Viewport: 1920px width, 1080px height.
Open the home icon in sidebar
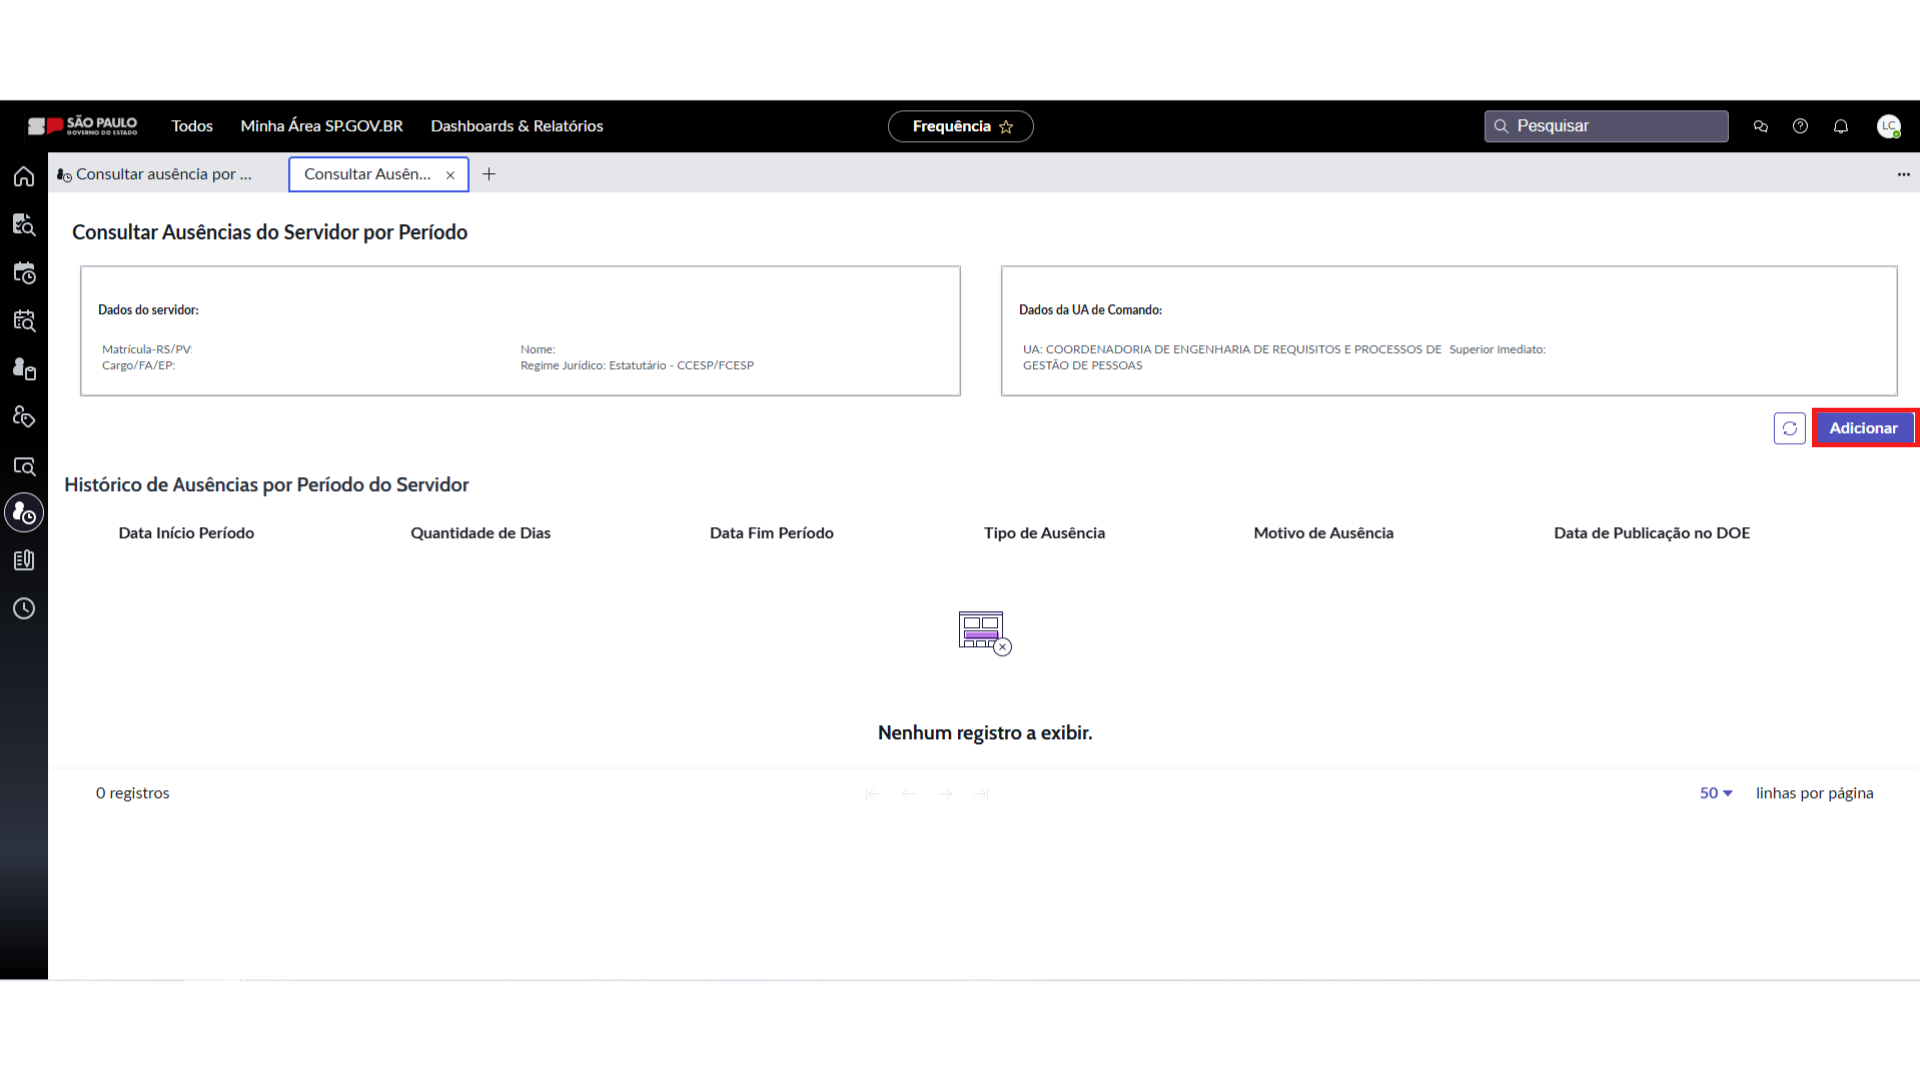[x=24, y=177]
